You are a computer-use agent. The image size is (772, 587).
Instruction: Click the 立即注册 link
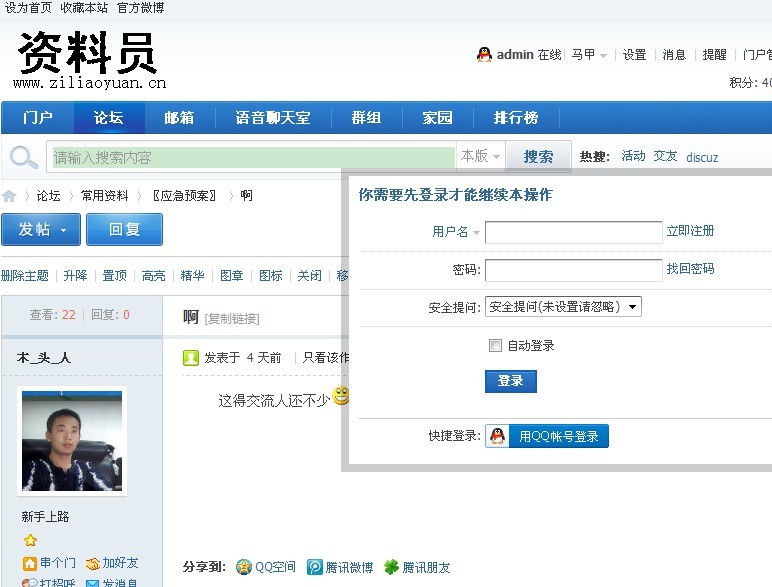690,231
